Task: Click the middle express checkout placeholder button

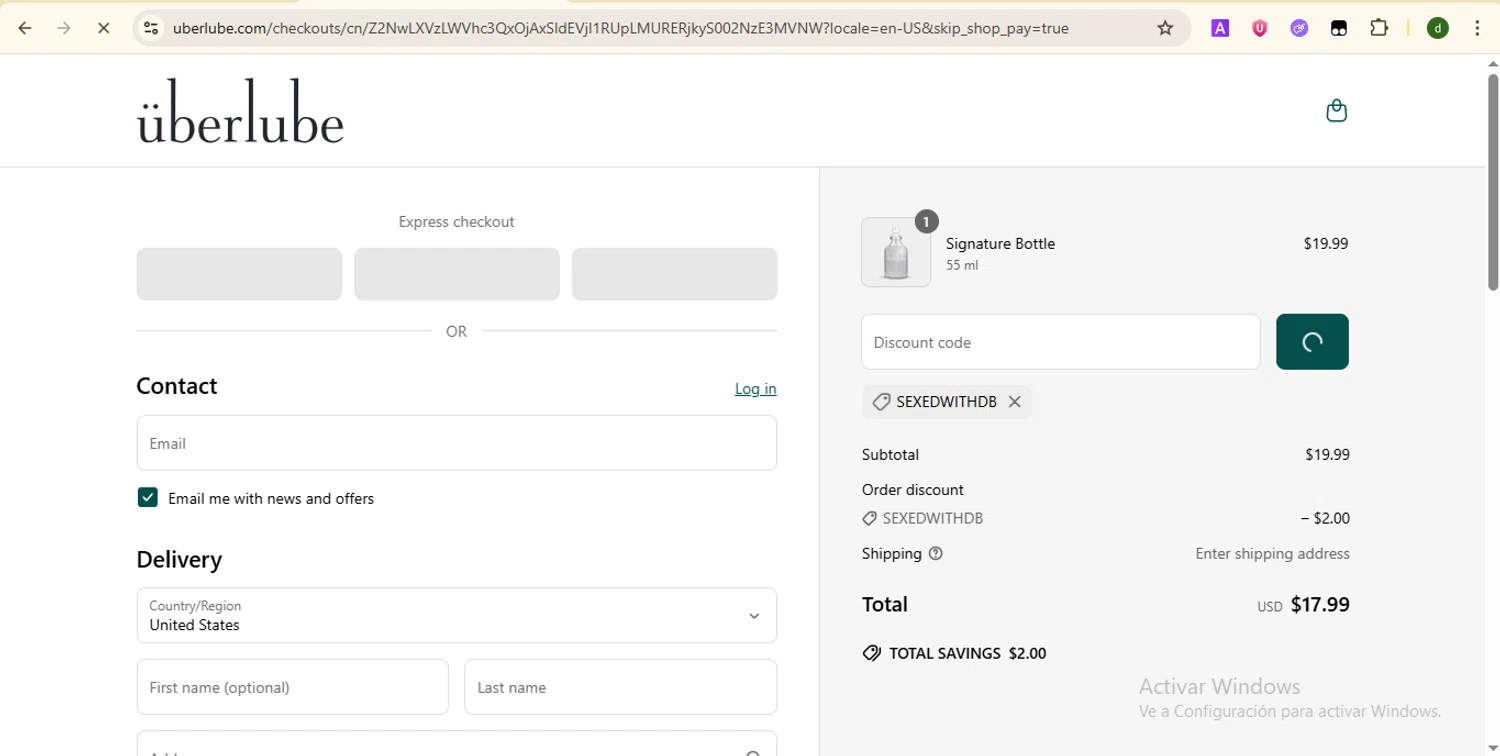Action: point(457,274)
